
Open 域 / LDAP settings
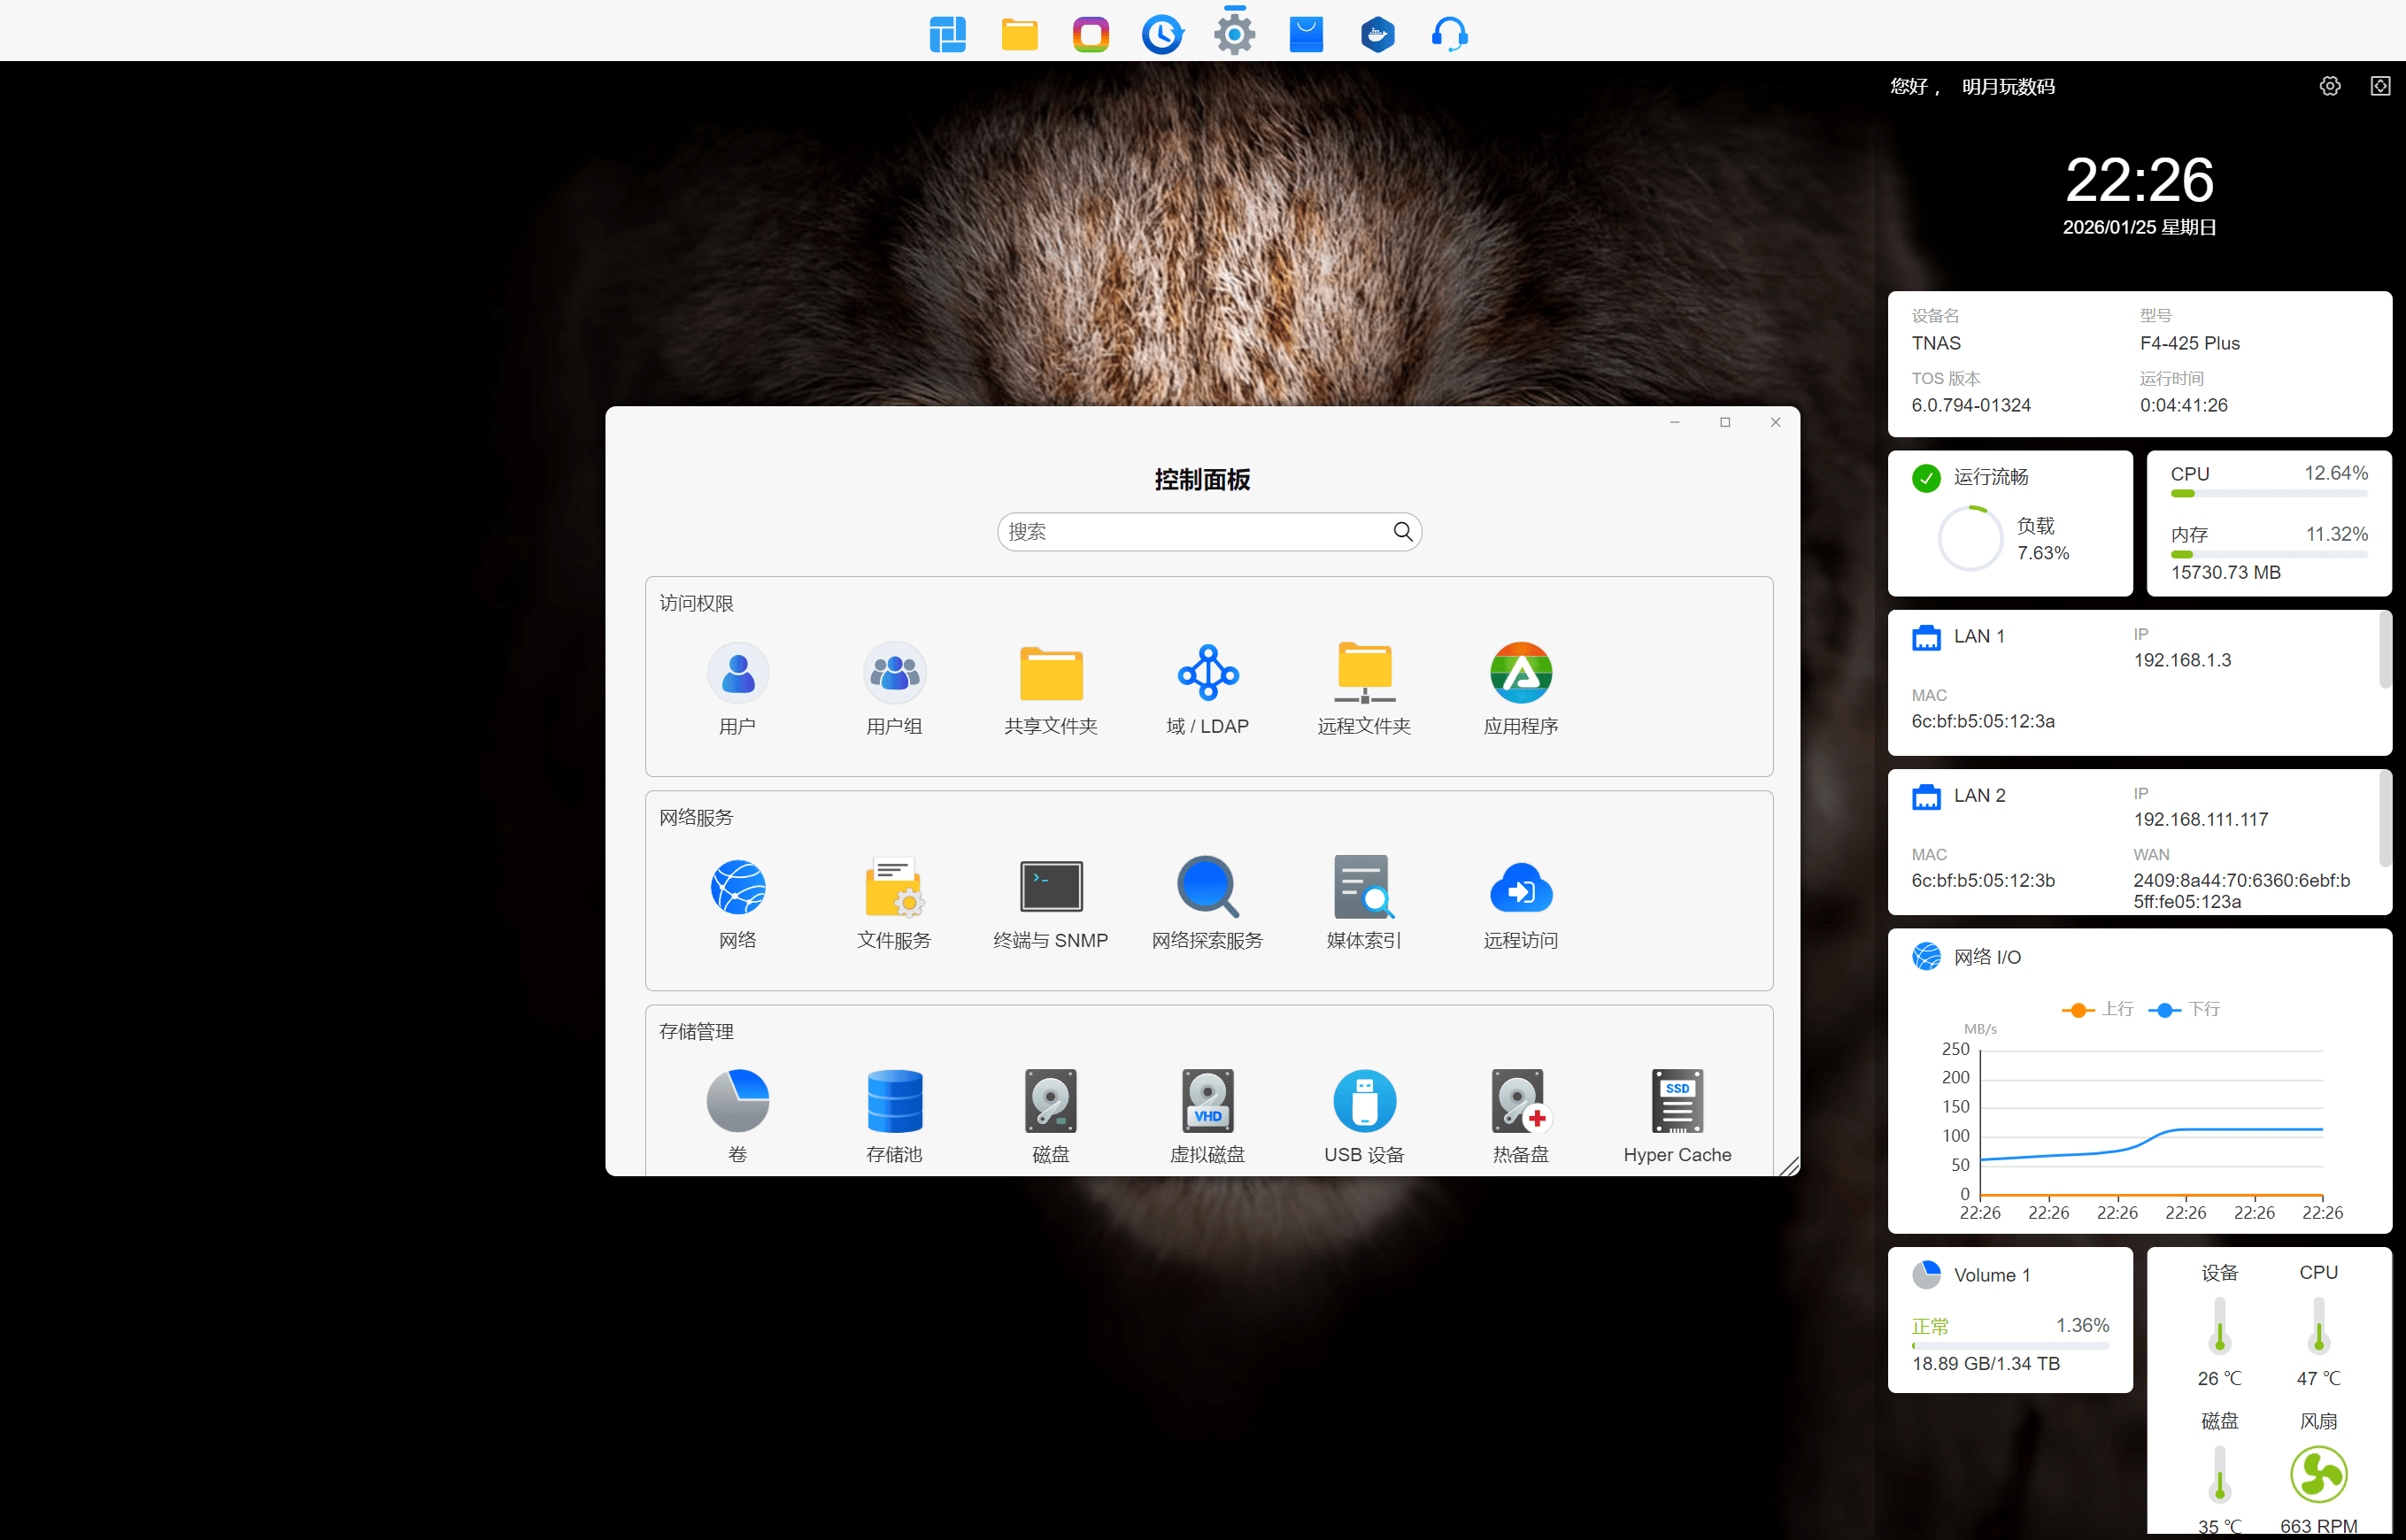point(1207,673)
